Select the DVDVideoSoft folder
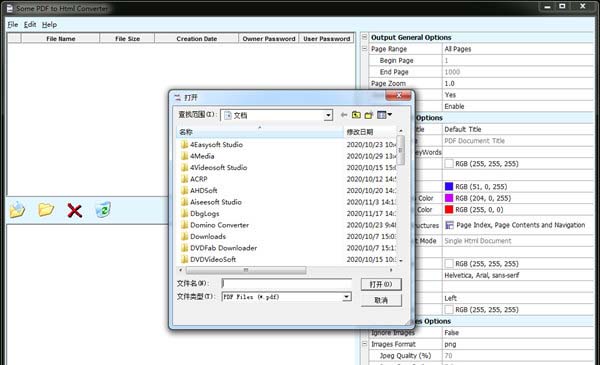Viewport: 600px width, 365px height. [x=209, y=259]
